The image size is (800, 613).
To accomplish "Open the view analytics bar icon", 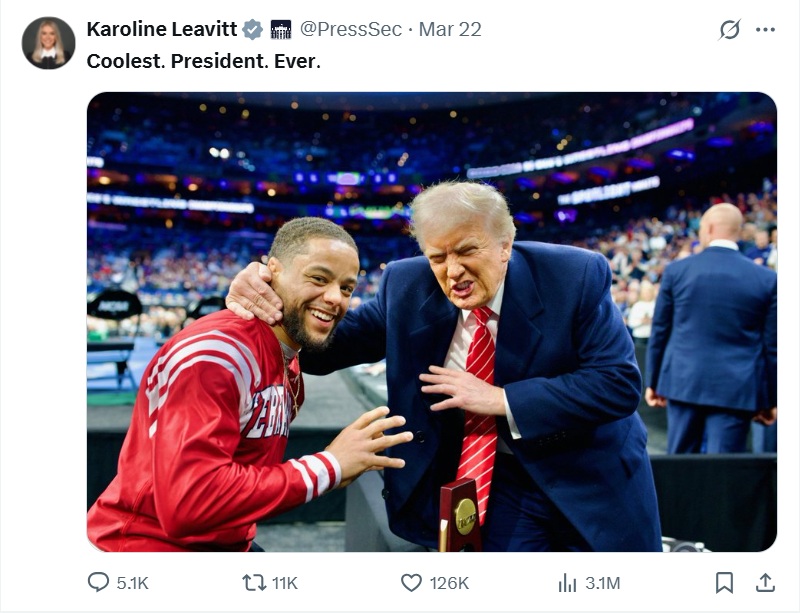I will pyautogui.click(x=567, y=582).
